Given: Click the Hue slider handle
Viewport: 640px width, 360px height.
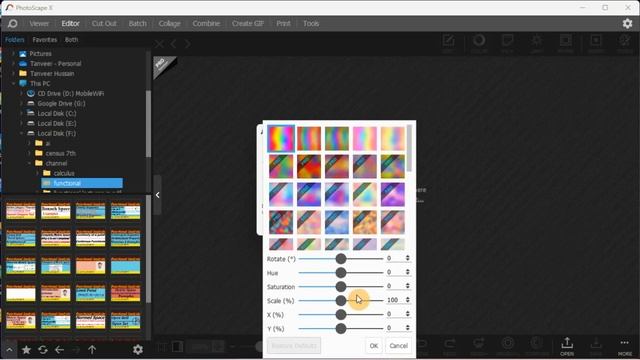Looking at the screenshot, I should click(x=341, y=273).
